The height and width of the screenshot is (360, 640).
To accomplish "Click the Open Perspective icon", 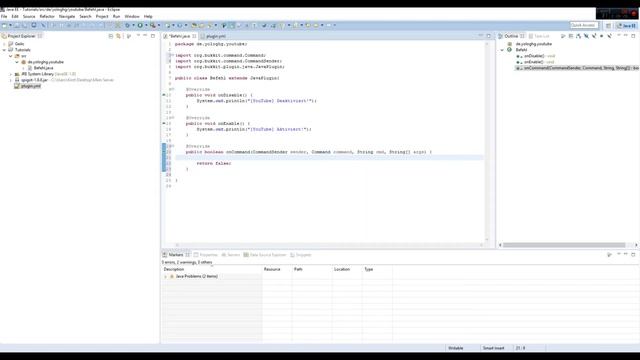I will [608, 25].
